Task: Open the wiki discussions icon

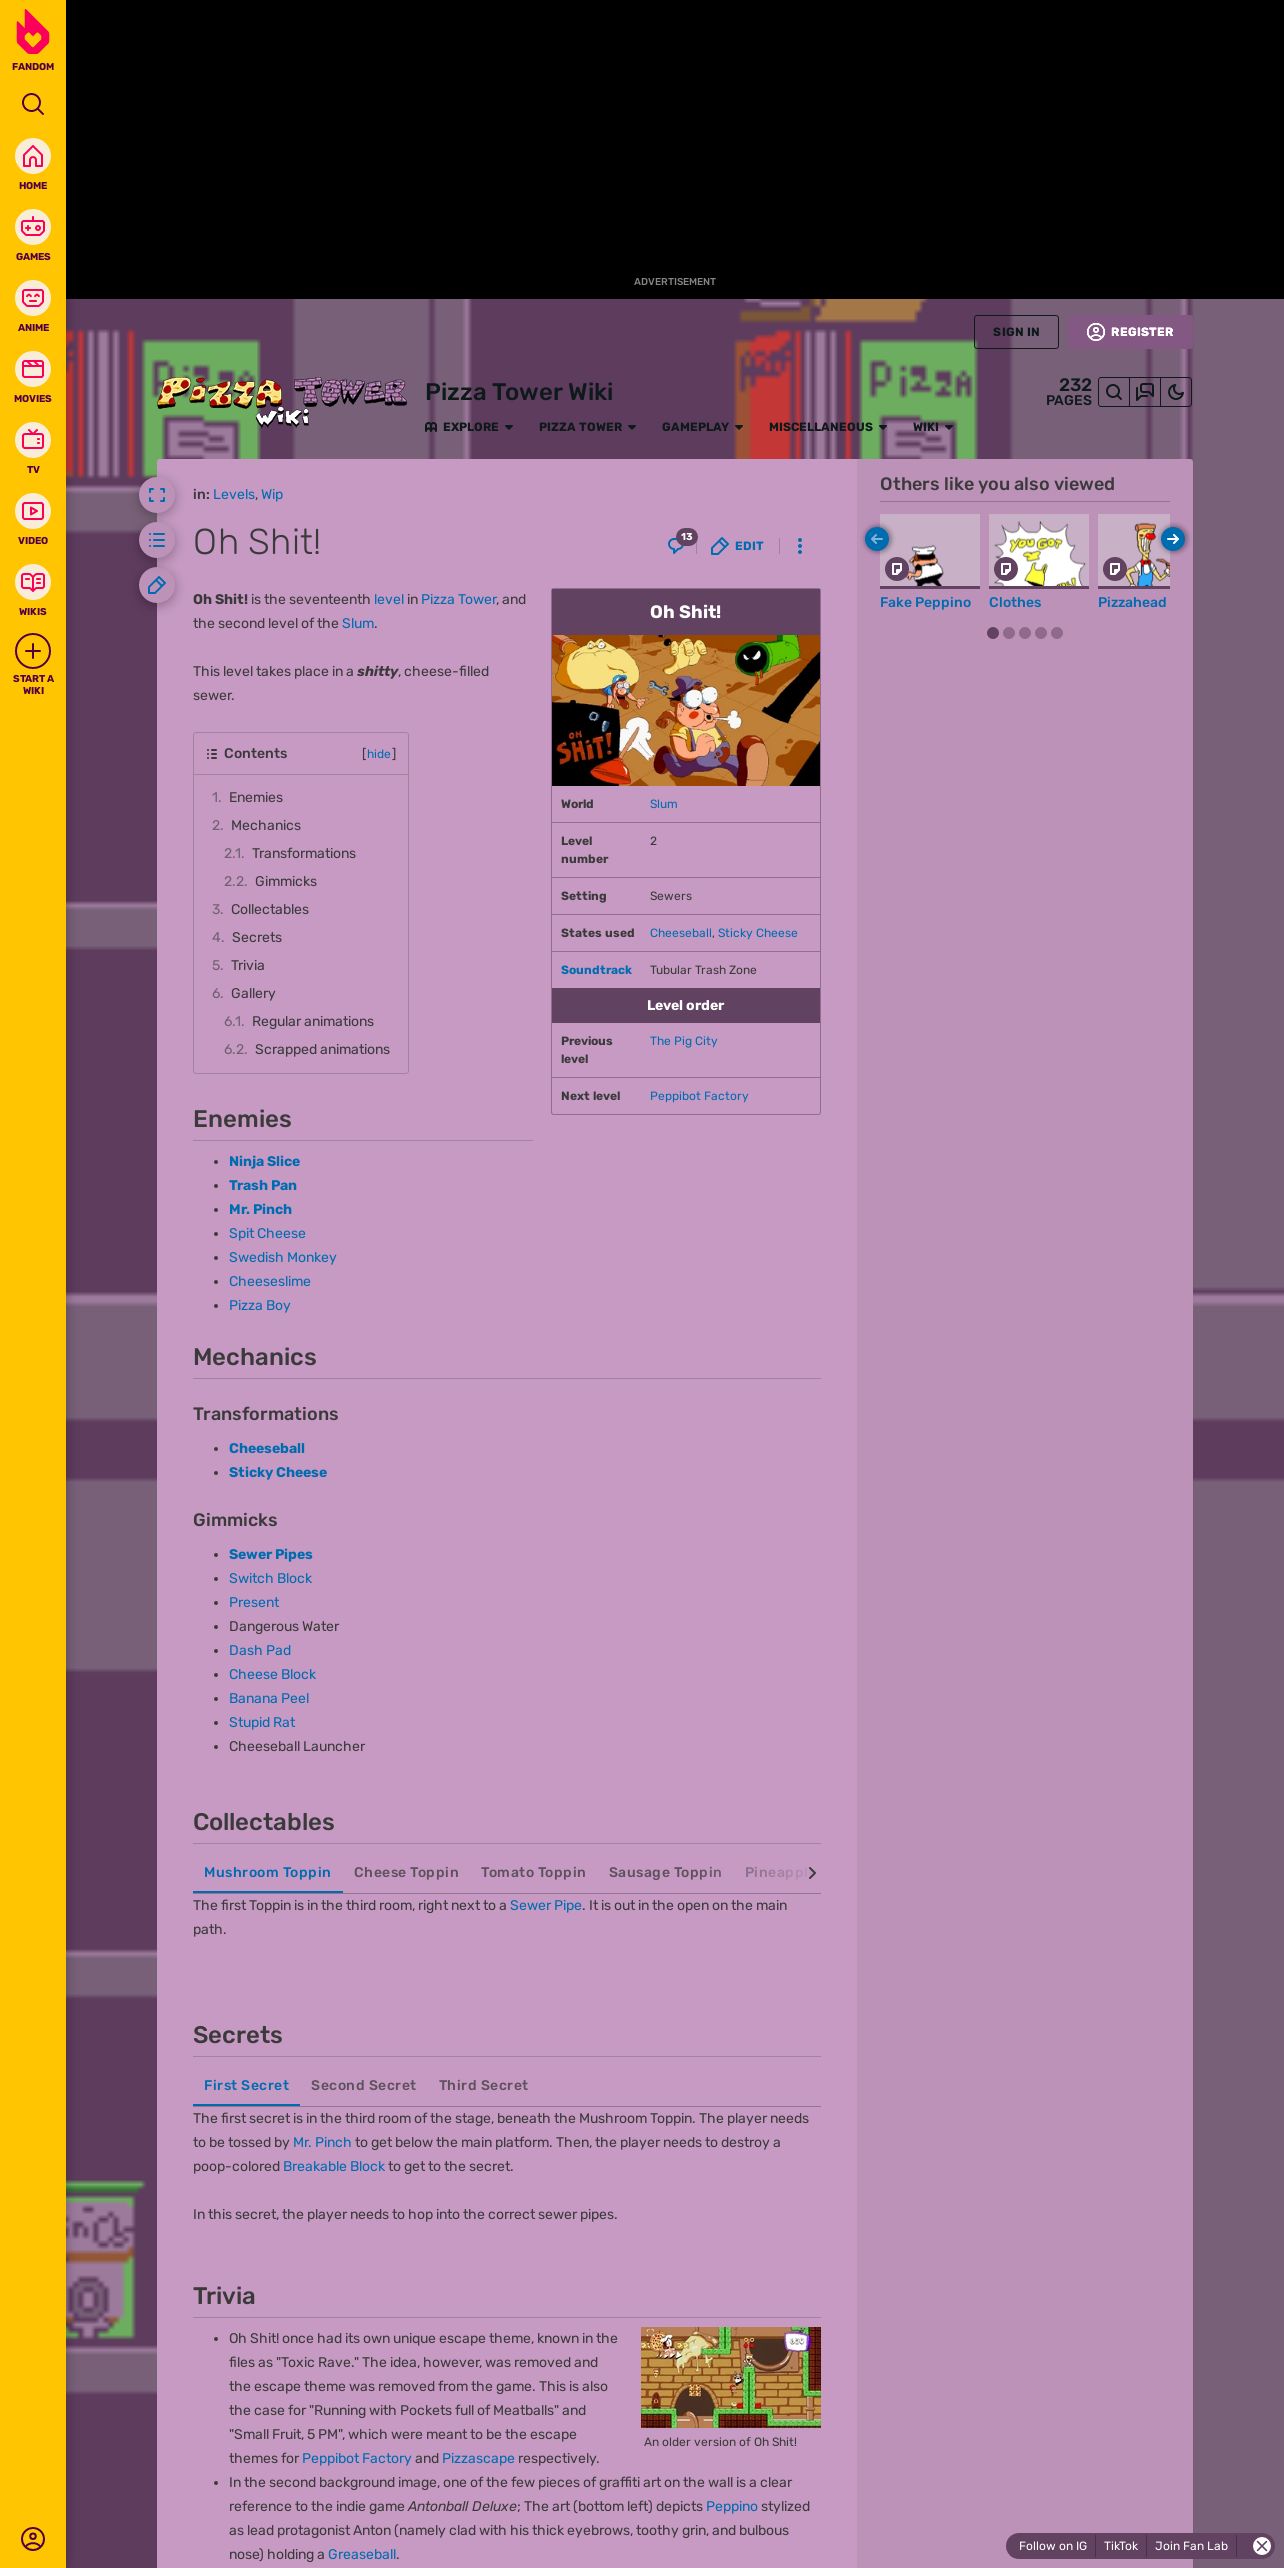Action: [1144, 392]
